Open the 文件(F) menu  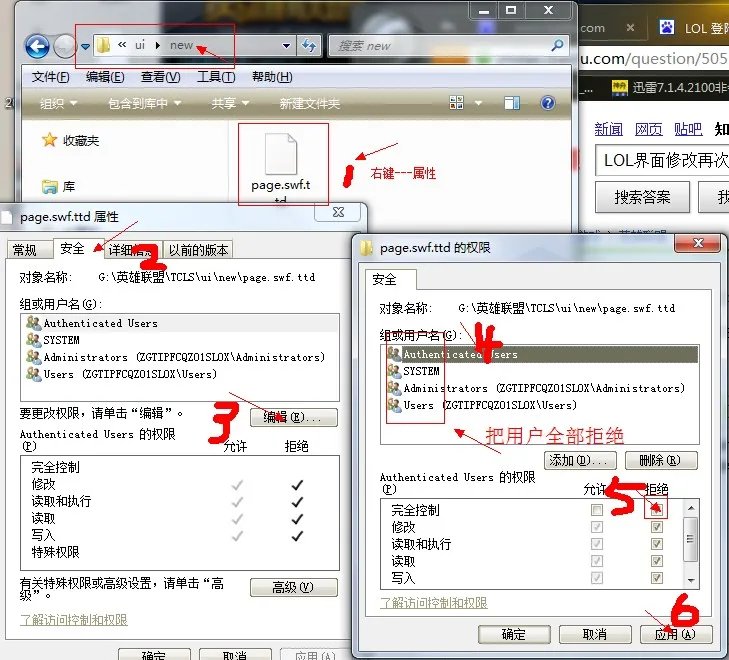pyautogui.click(x=50, y=77)
